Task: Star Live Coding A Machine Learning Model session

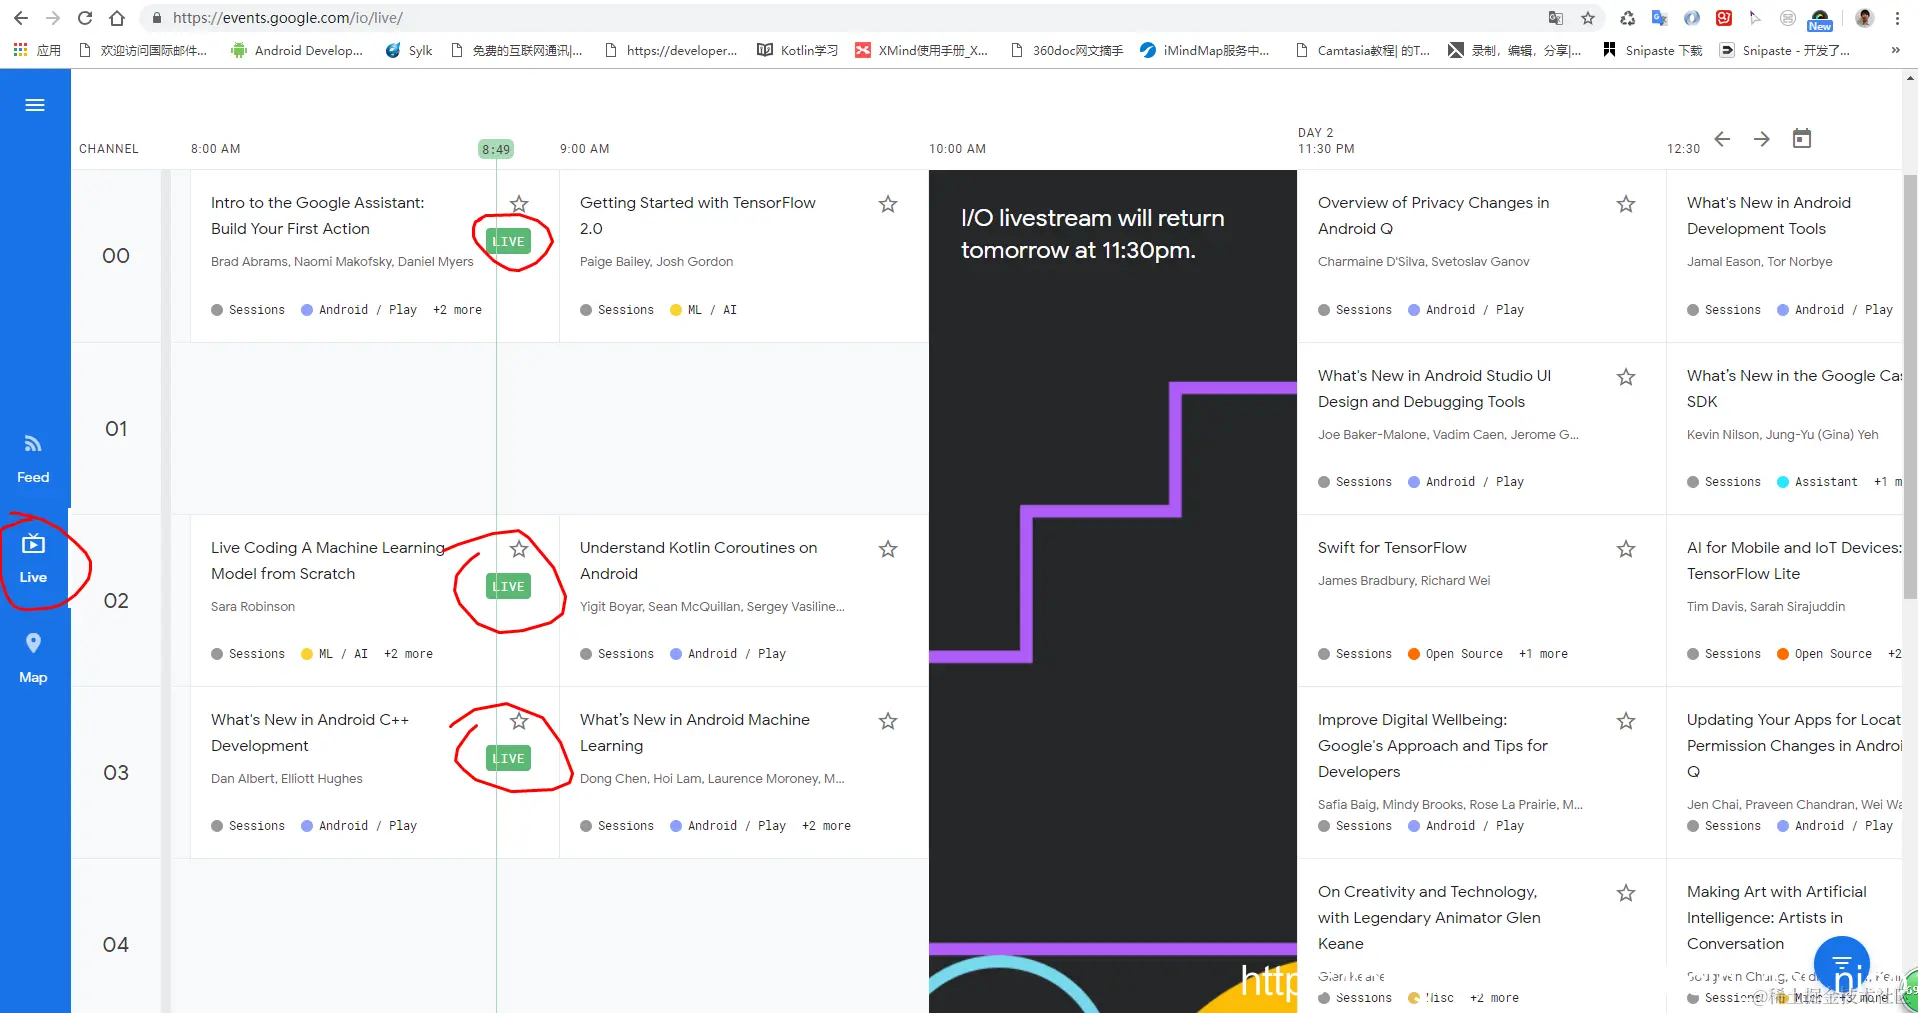Action: coord(519,549)
